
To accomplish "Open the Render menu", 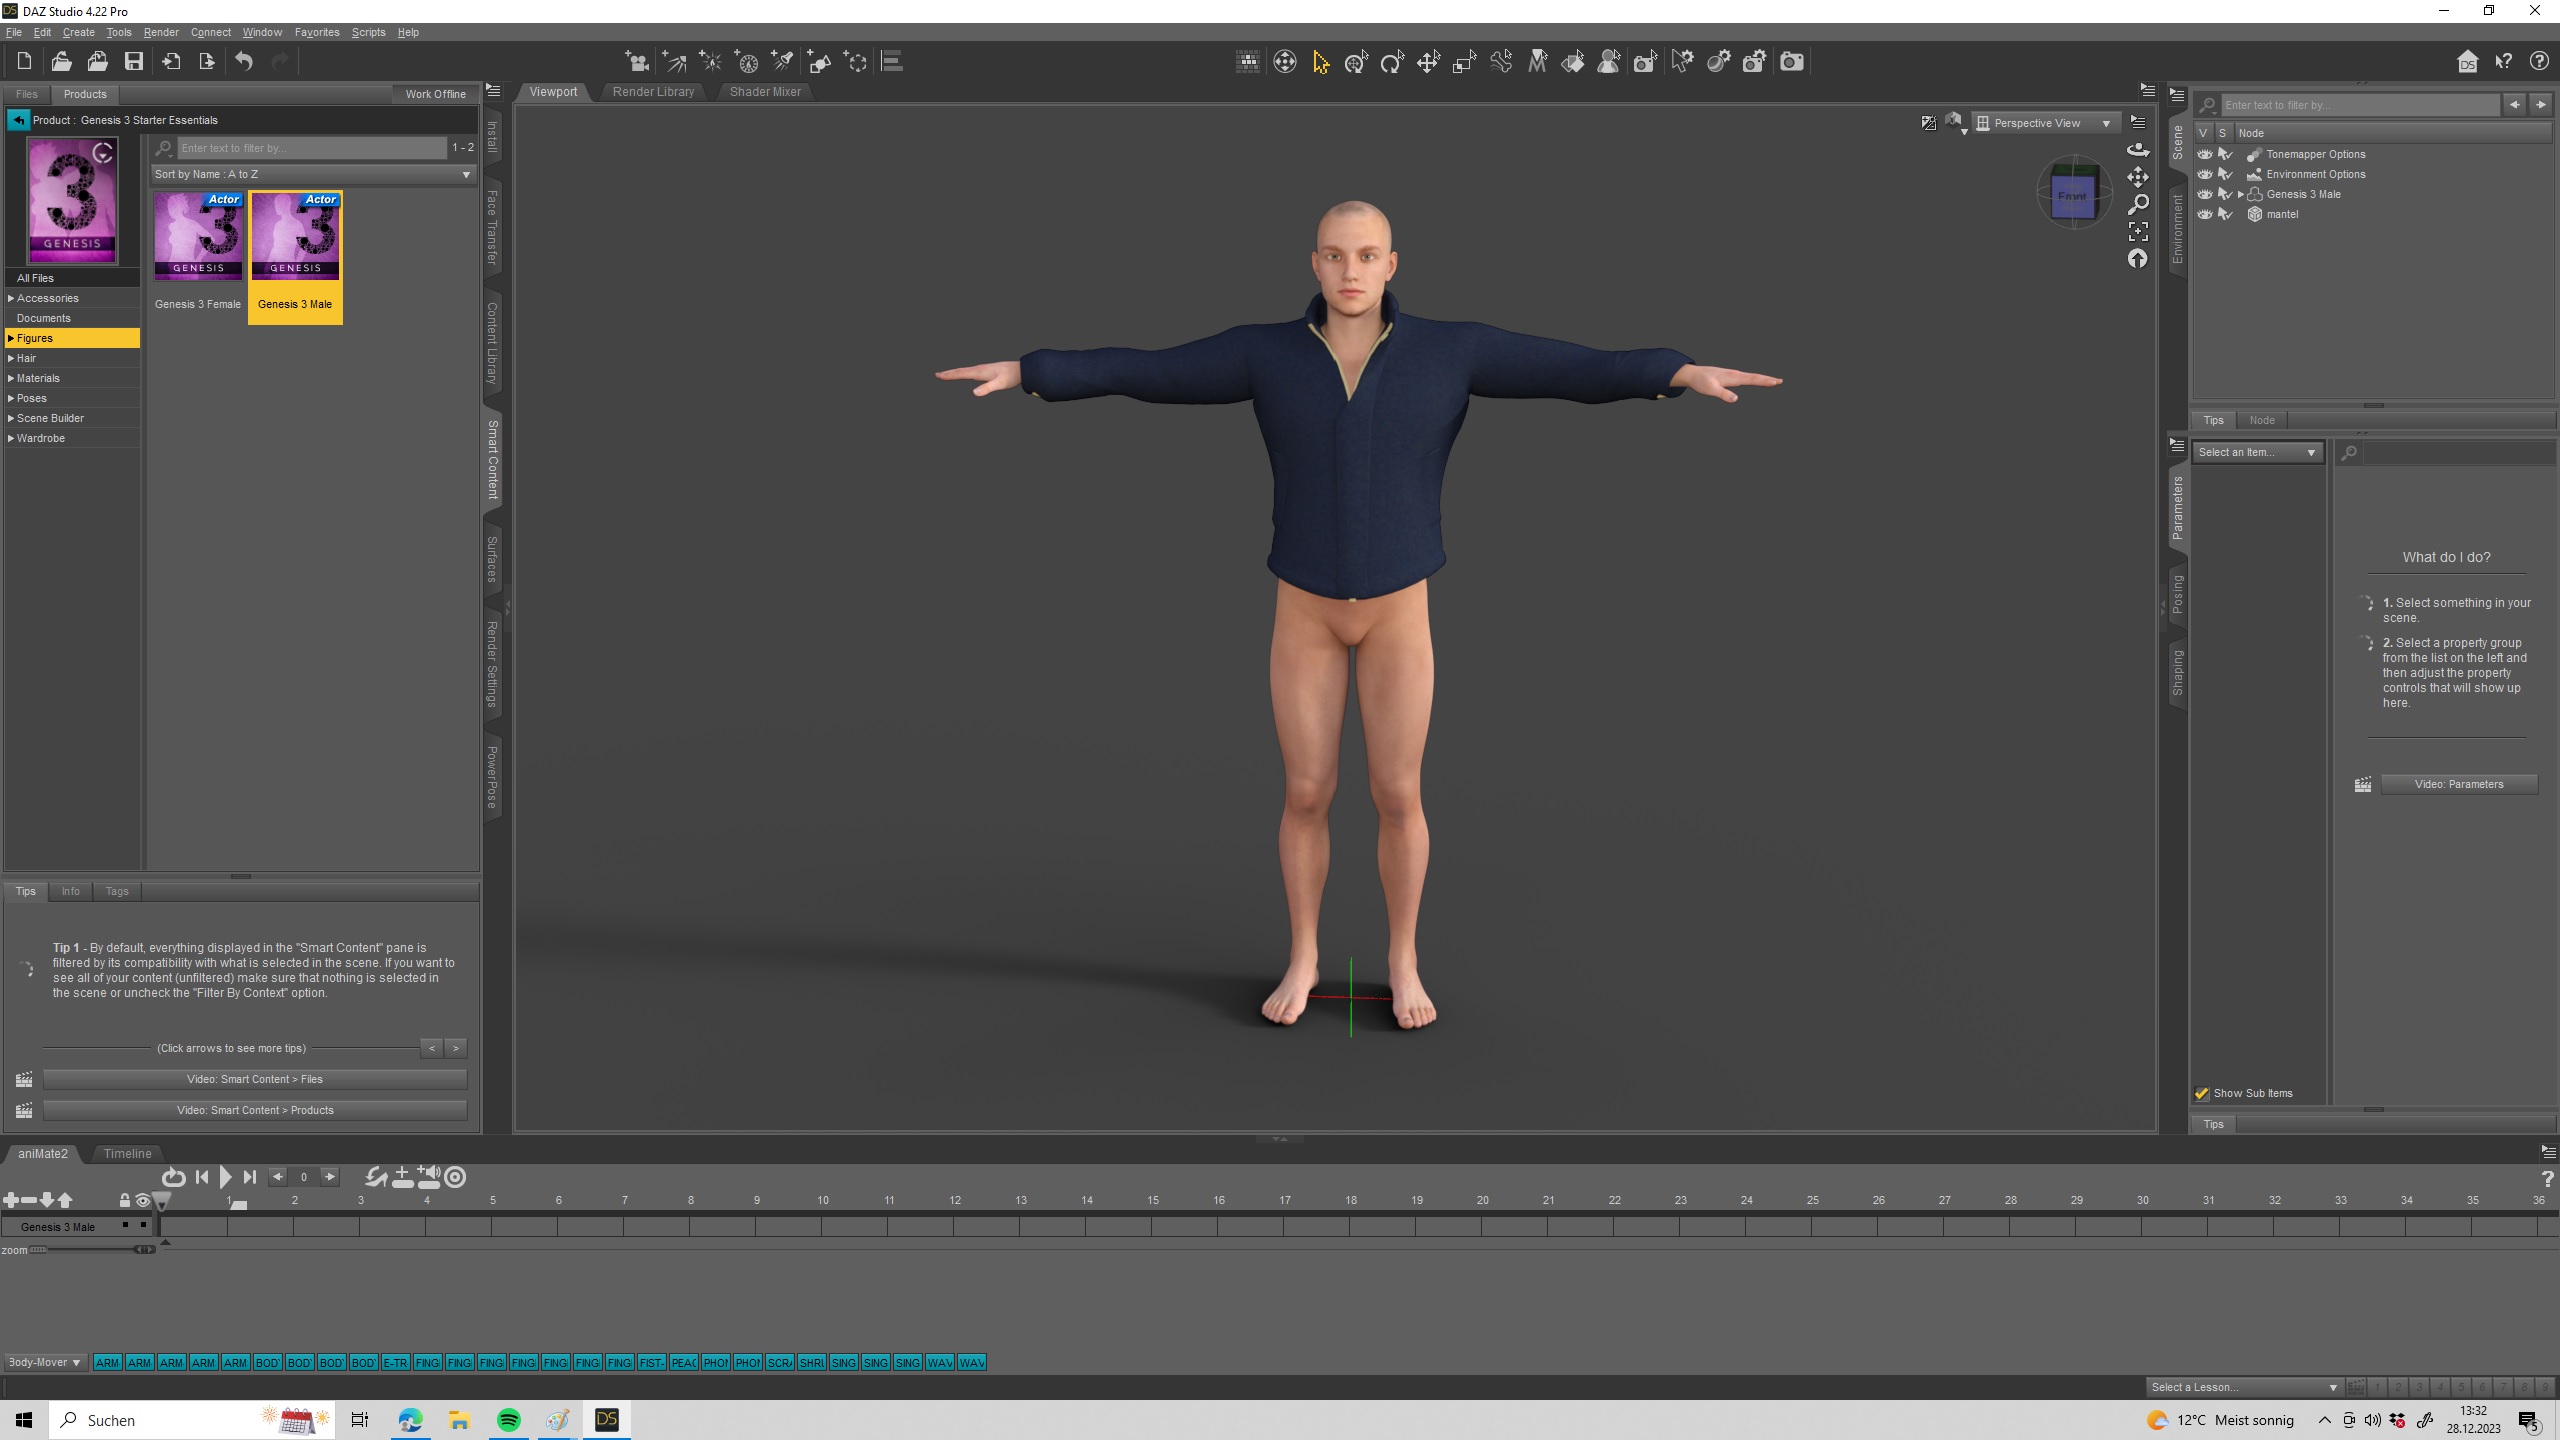I will (160, 32).
